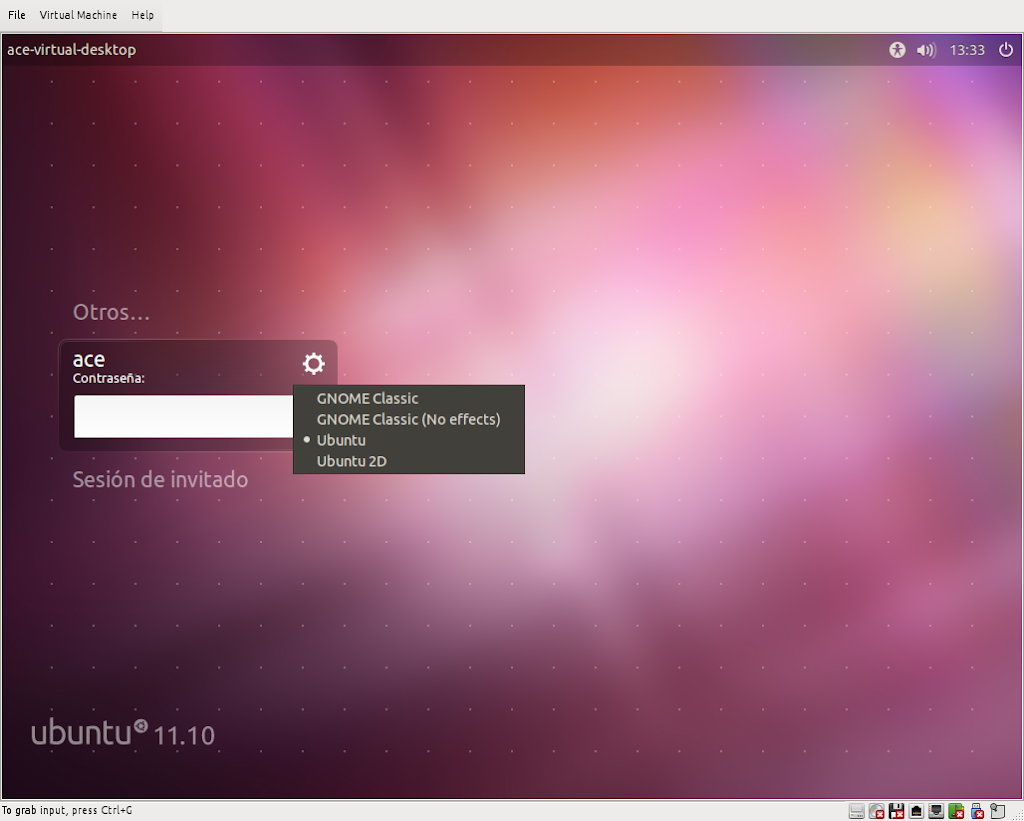Screen dimensions: 1024x821
Task: Start a guest session via Sesión de invitado
Action: tap(160, 480)
